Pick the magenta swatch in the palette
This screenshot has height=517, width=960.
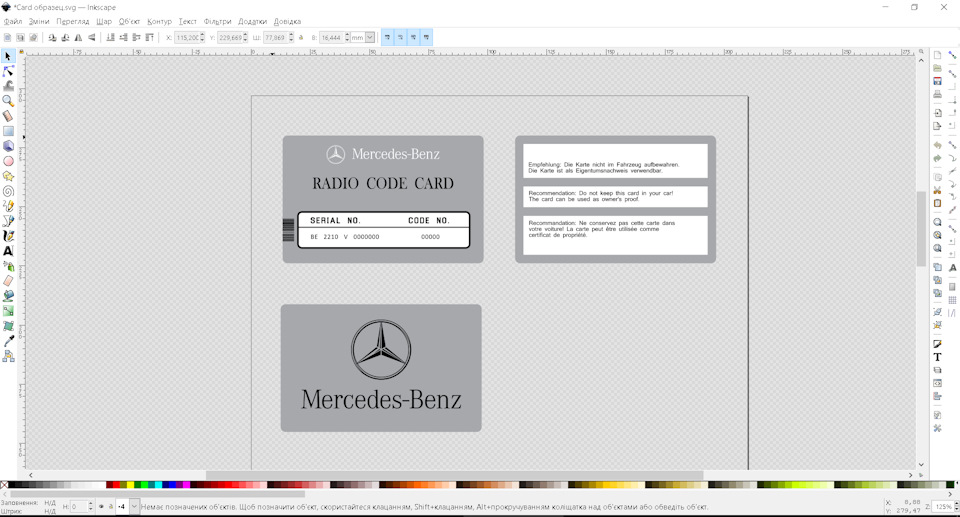point(186,485)
